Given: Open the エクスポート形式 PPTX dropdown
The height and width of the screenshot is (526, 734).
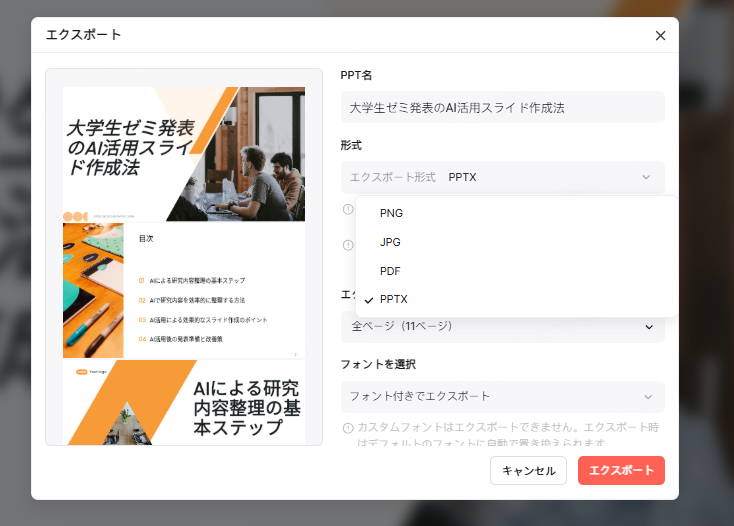Looking at the screenshot, I should [x=502, y=177].
